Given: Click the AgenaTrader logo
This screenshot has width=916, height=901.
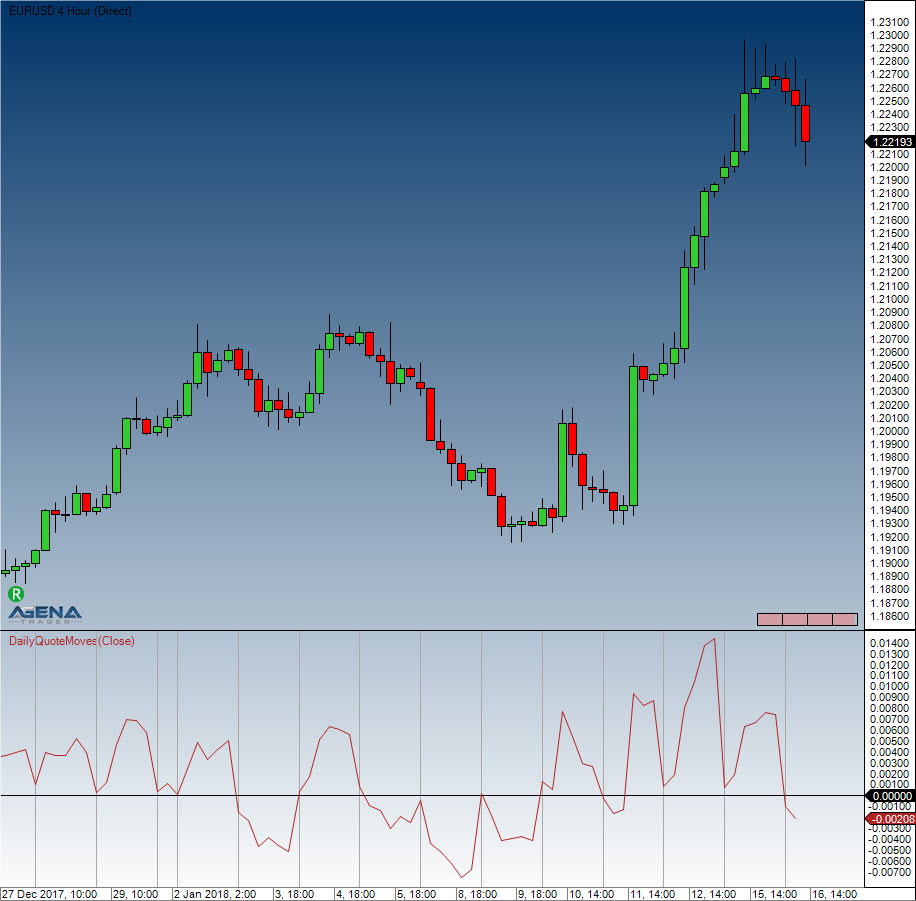Looking at the screenshot, I should [46, 612].
